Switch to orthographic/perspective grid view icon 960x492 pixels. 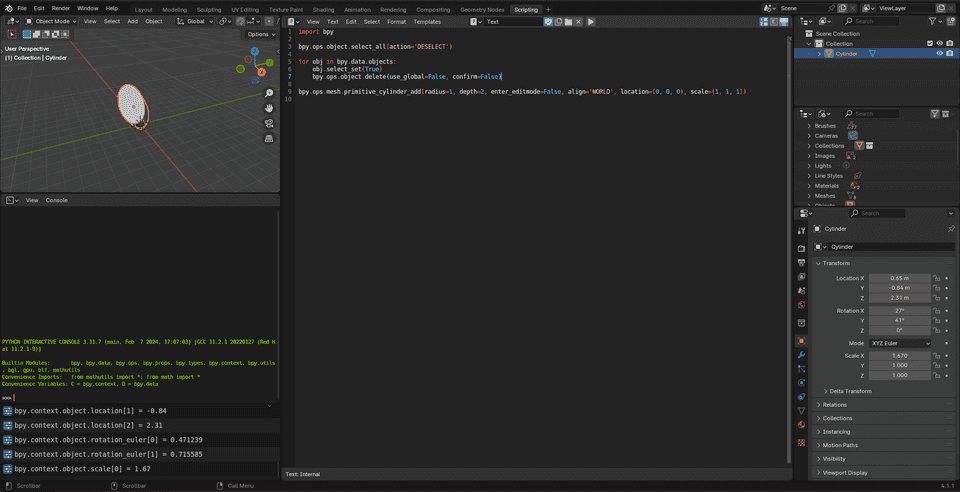pos(269,138)
